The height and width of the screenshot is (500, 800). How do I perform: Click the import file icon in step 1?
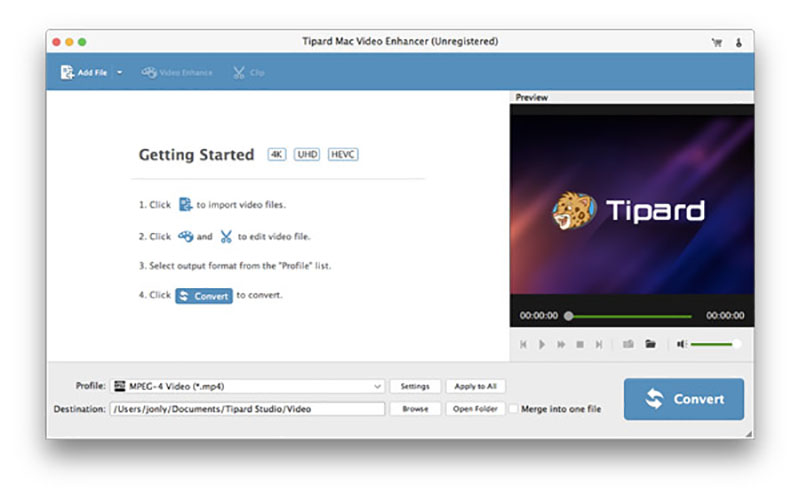tap(185, 205)
